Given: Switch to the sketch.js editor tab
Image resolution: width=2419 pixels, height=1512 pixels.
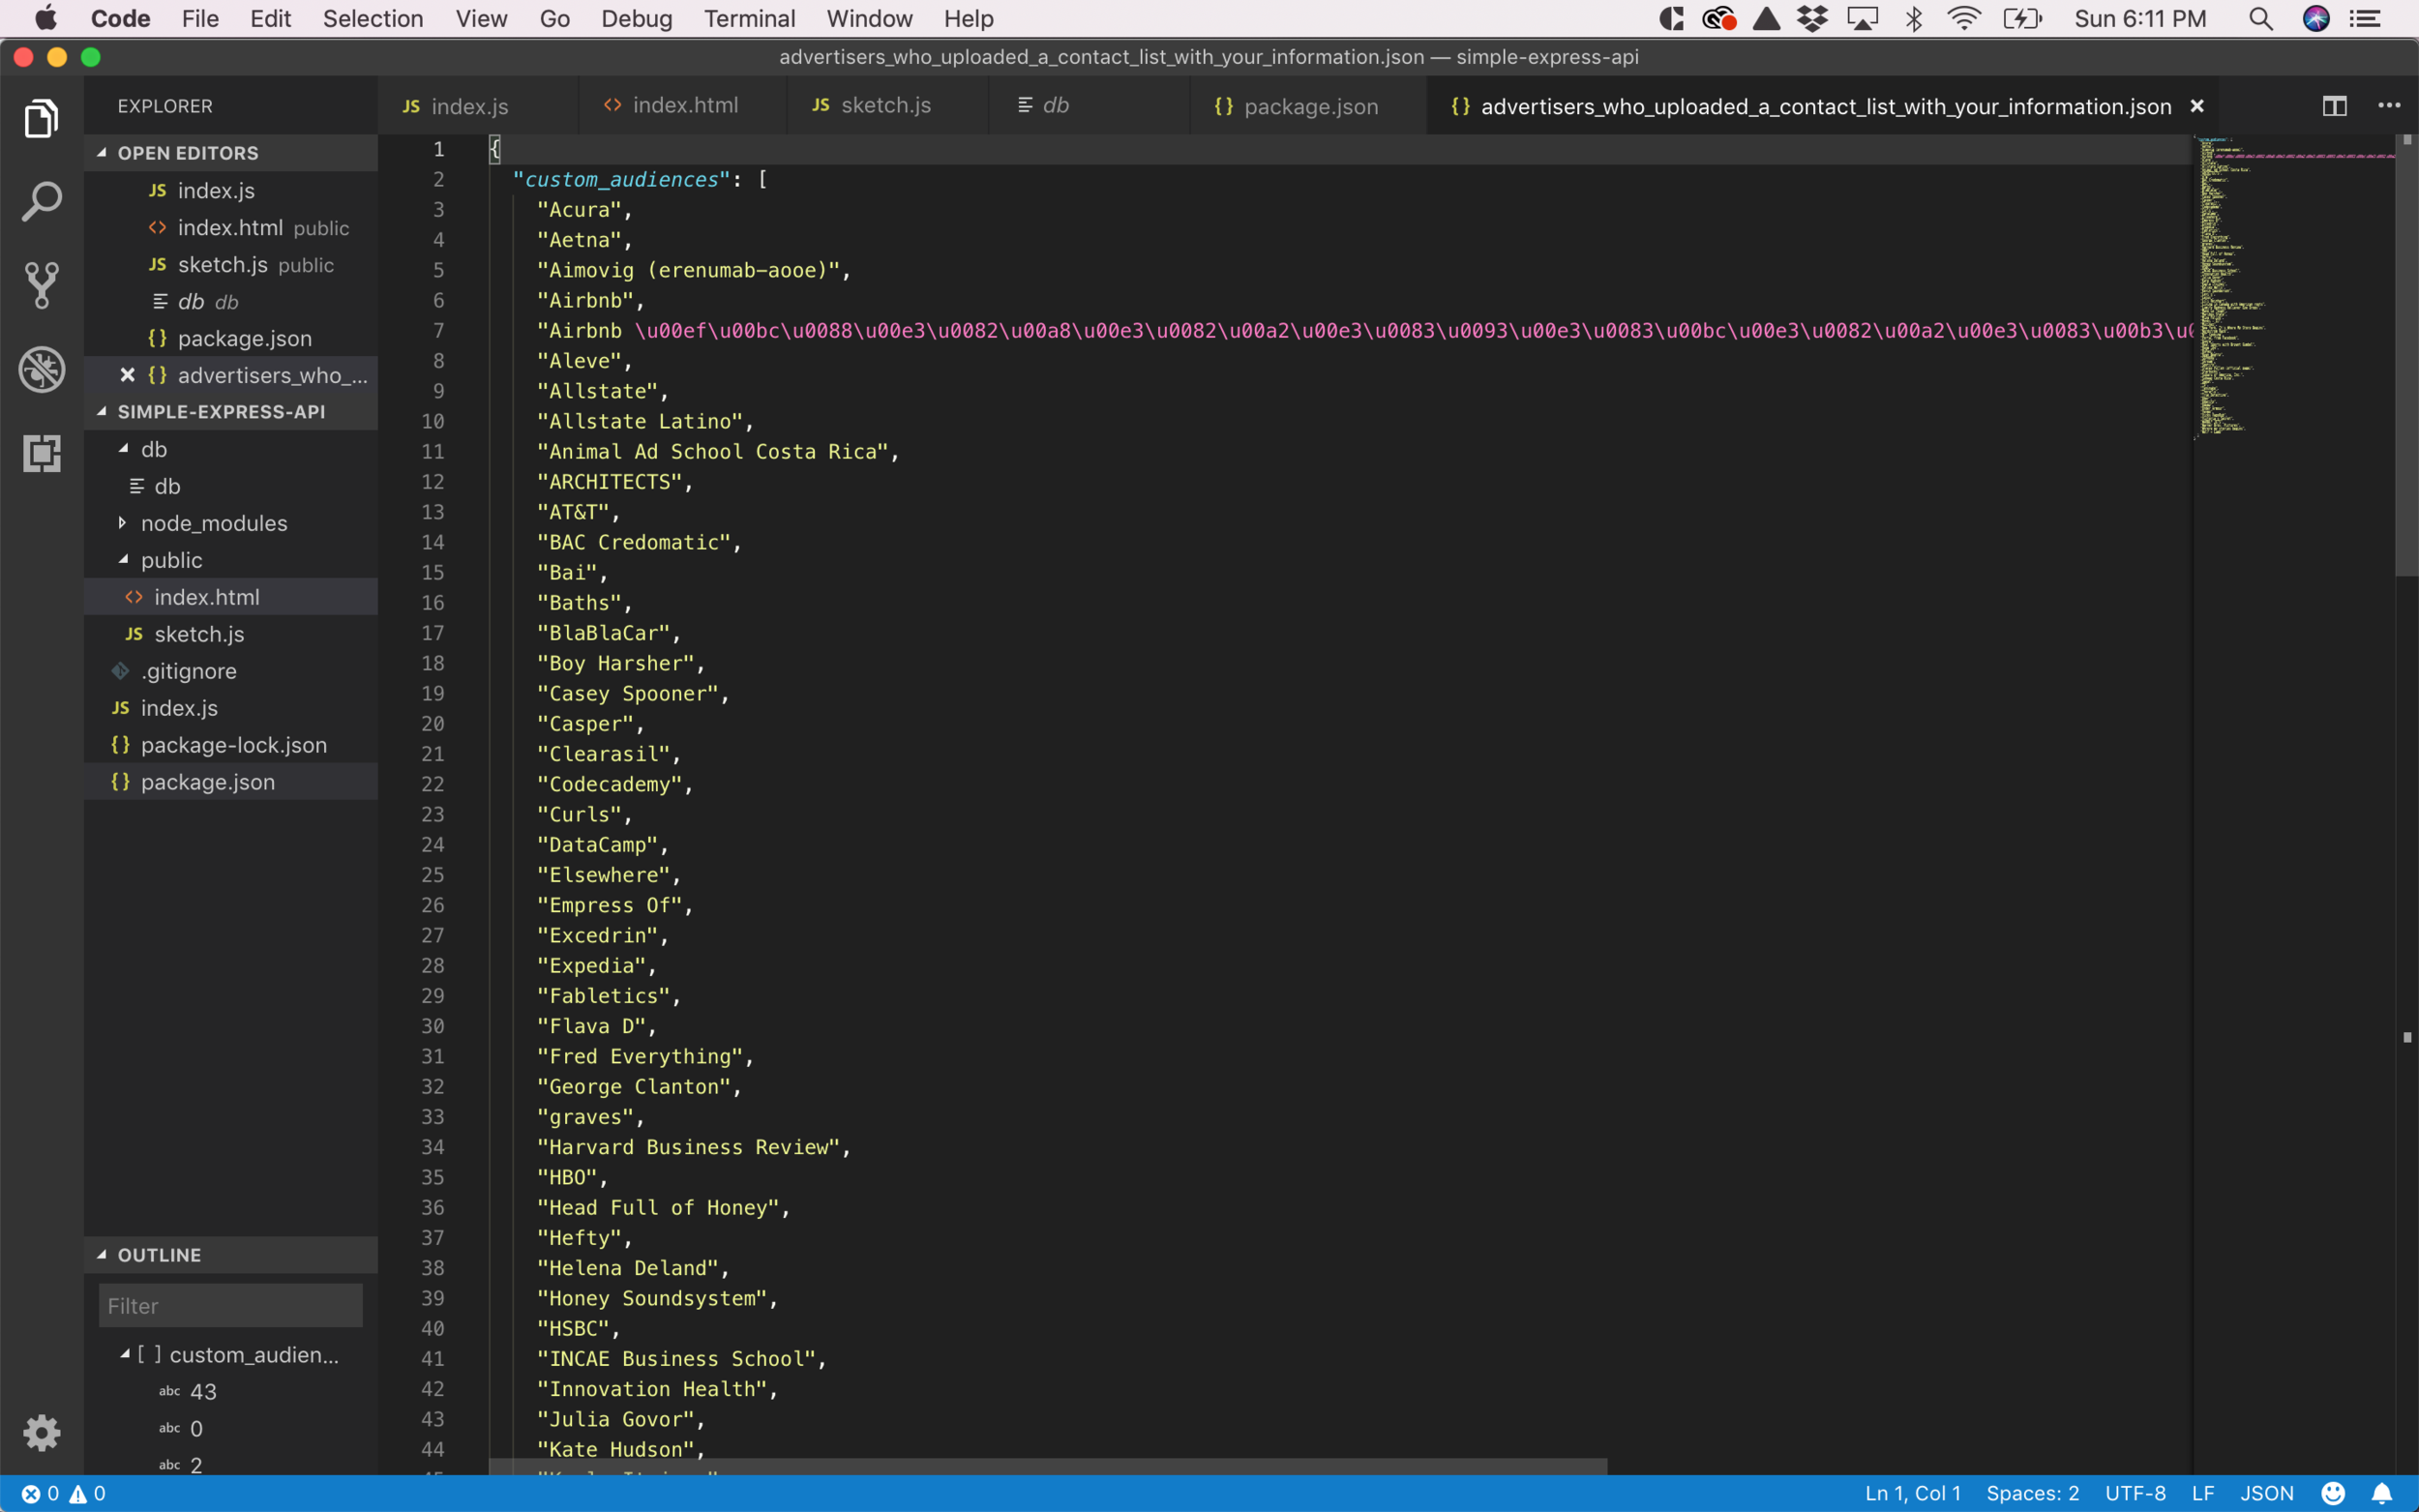Looking at the screenshot, I should click(x=888, y=106).
